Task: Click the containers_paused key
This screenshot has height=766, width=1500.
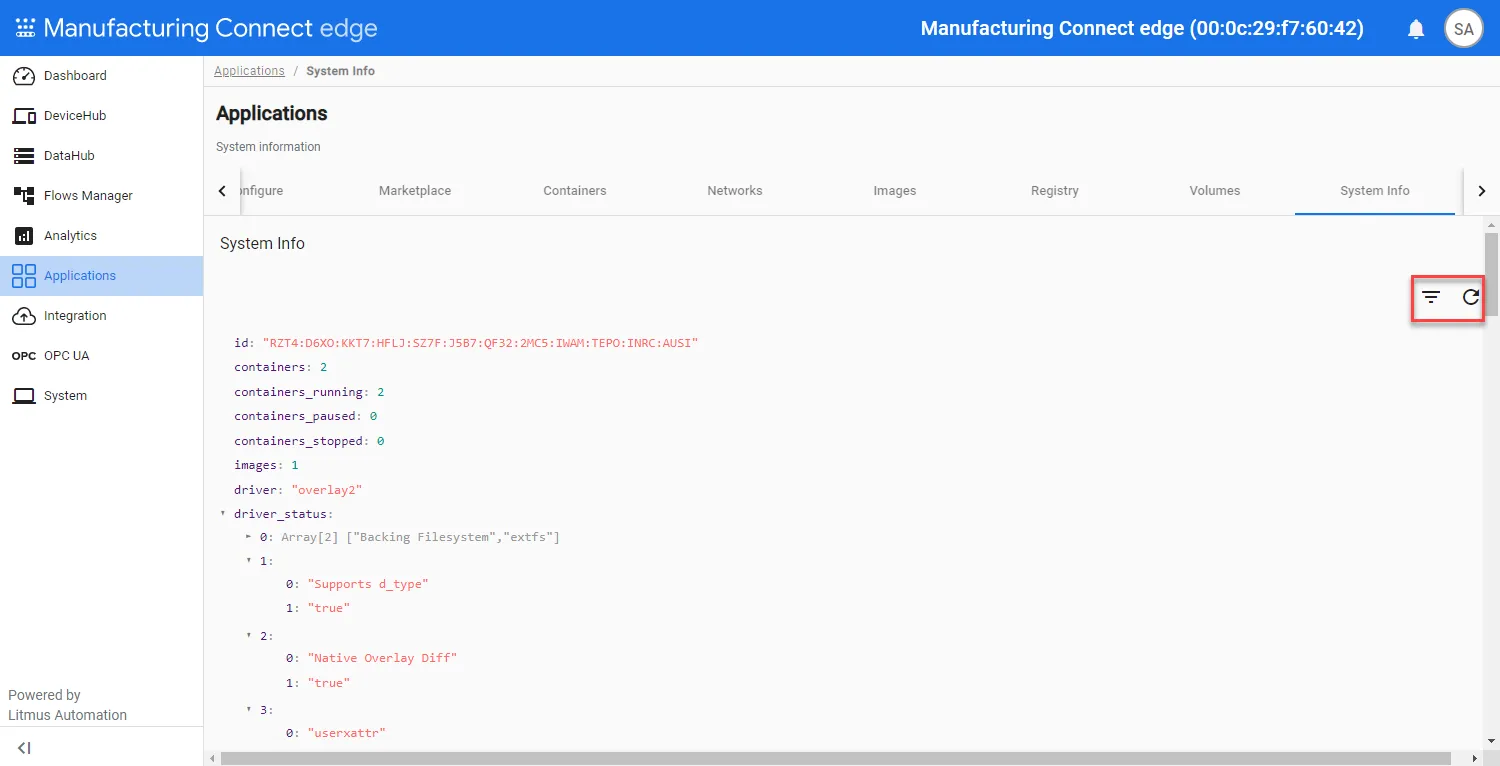Action: coord(295,416)
